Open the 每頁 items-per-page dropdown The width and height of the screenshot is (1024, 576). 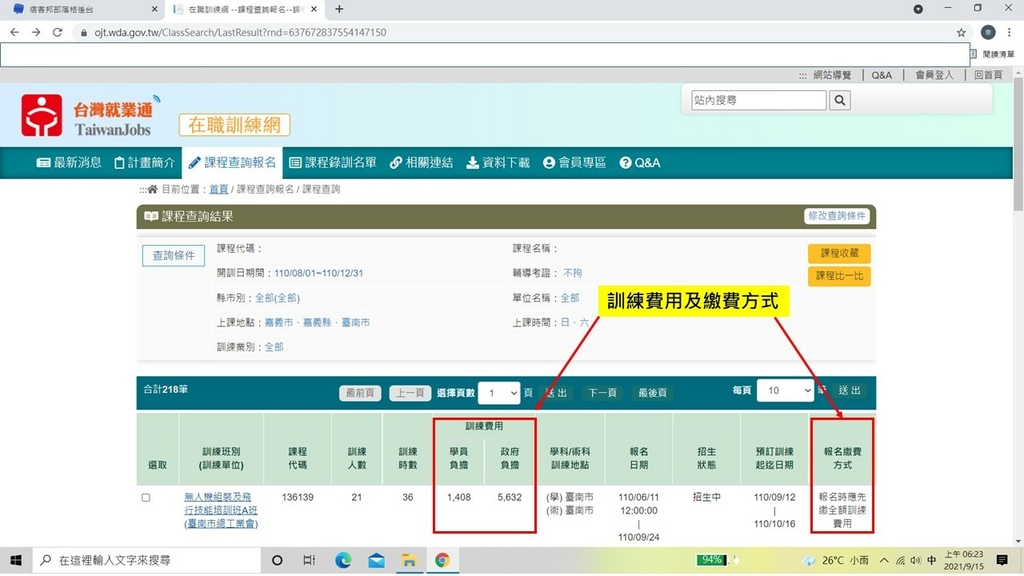[785, 391]
